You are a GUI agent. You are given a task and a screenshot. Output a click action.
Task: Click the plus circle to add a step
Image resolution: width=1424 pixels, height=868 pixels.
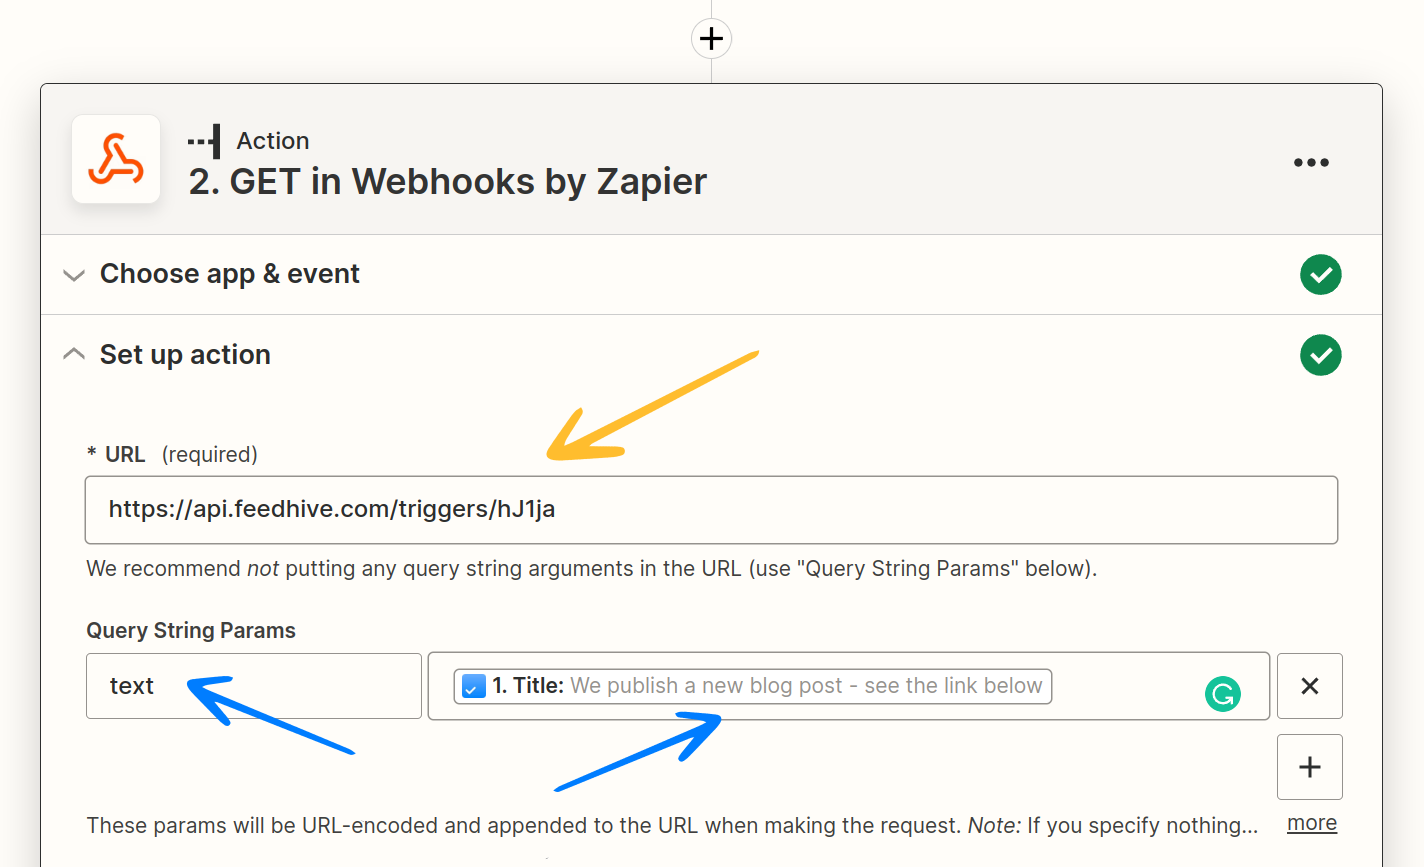[711, 39]
